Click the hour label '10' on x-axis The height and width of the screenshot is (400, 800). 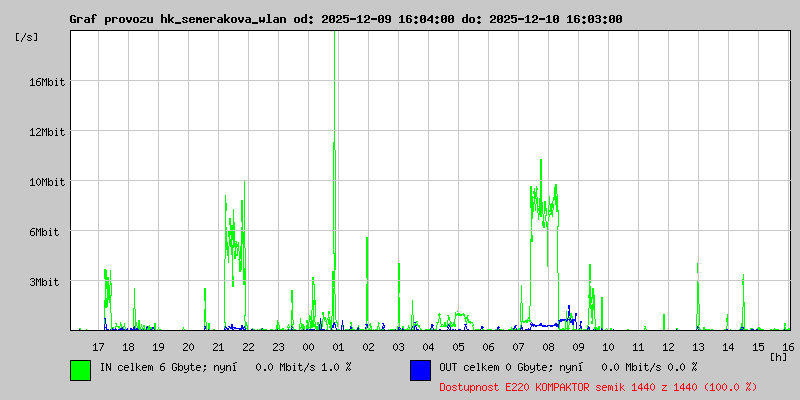click(x=608, y=347)
